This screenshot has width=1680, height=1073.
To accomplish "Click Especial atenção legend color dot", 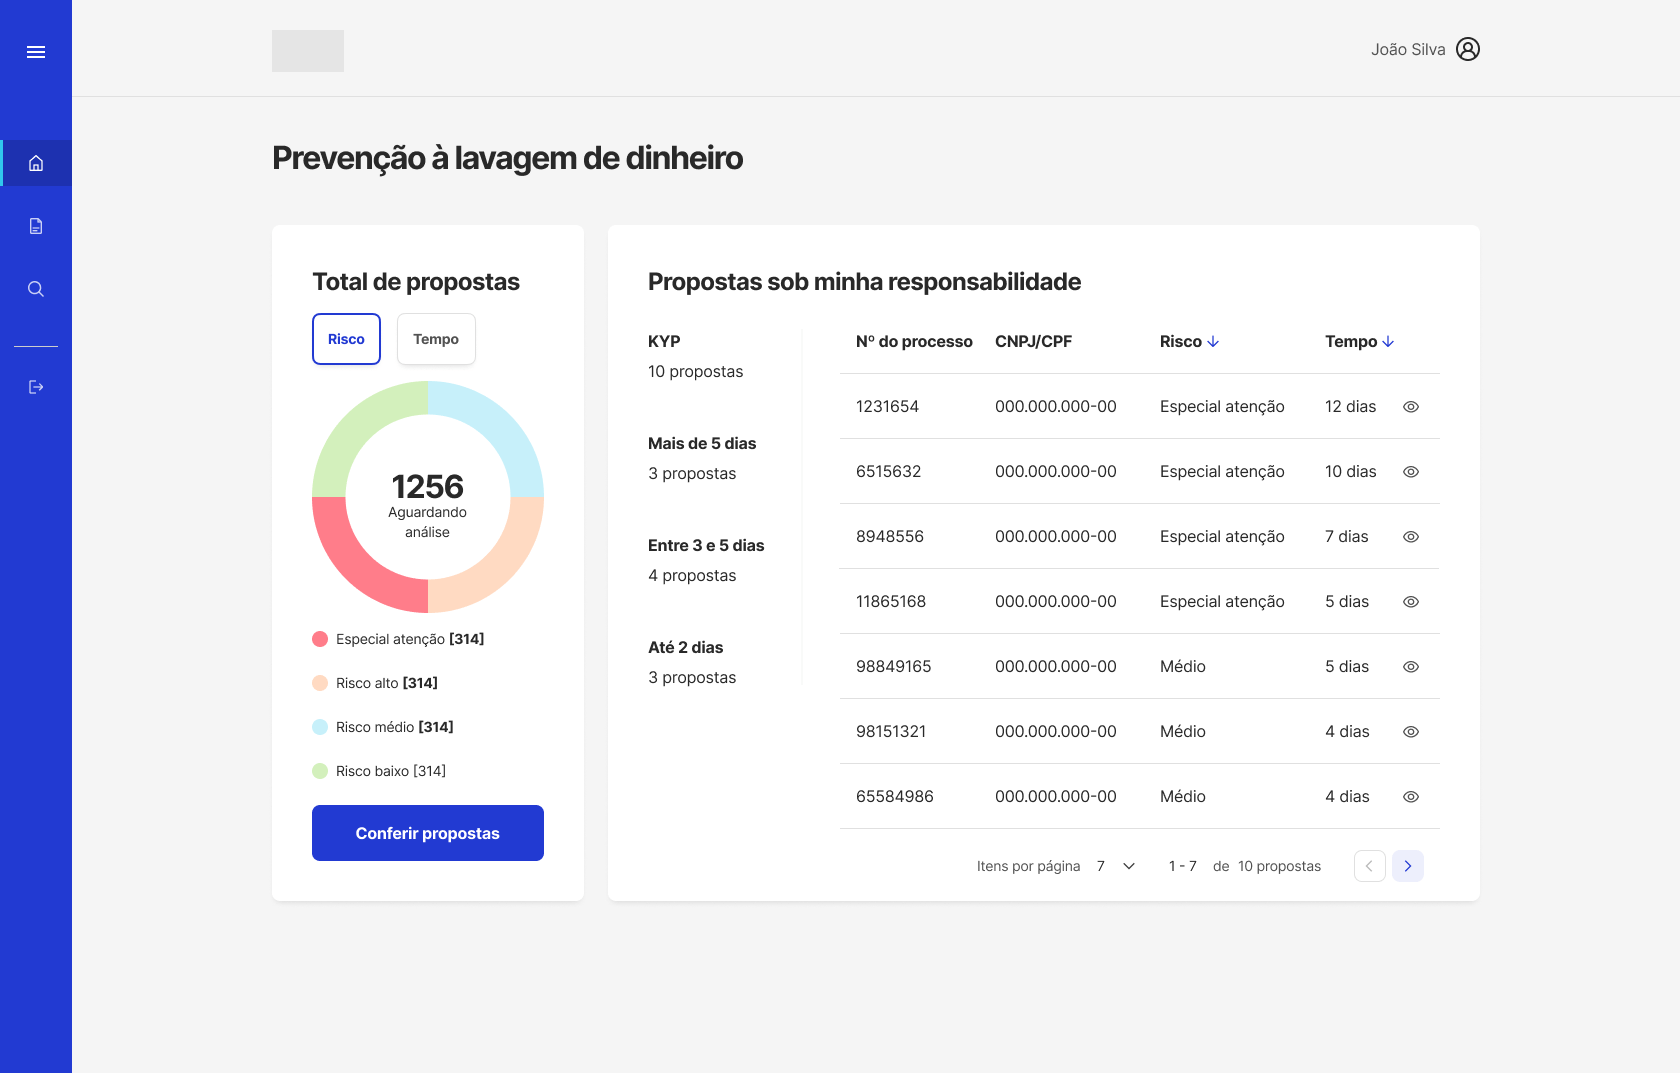I will pyautogui.click(x=320, y=639).
